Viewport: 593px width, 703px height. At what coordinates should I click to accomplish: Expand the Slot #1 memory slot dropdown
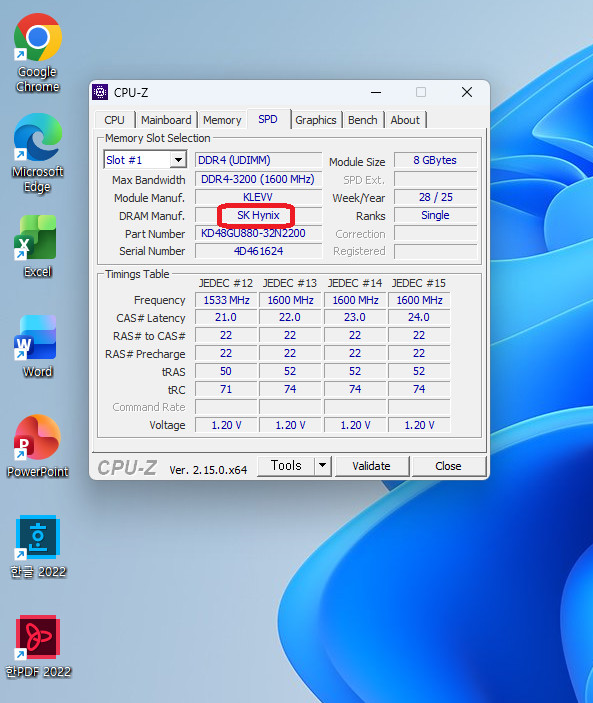click(178, 160)
